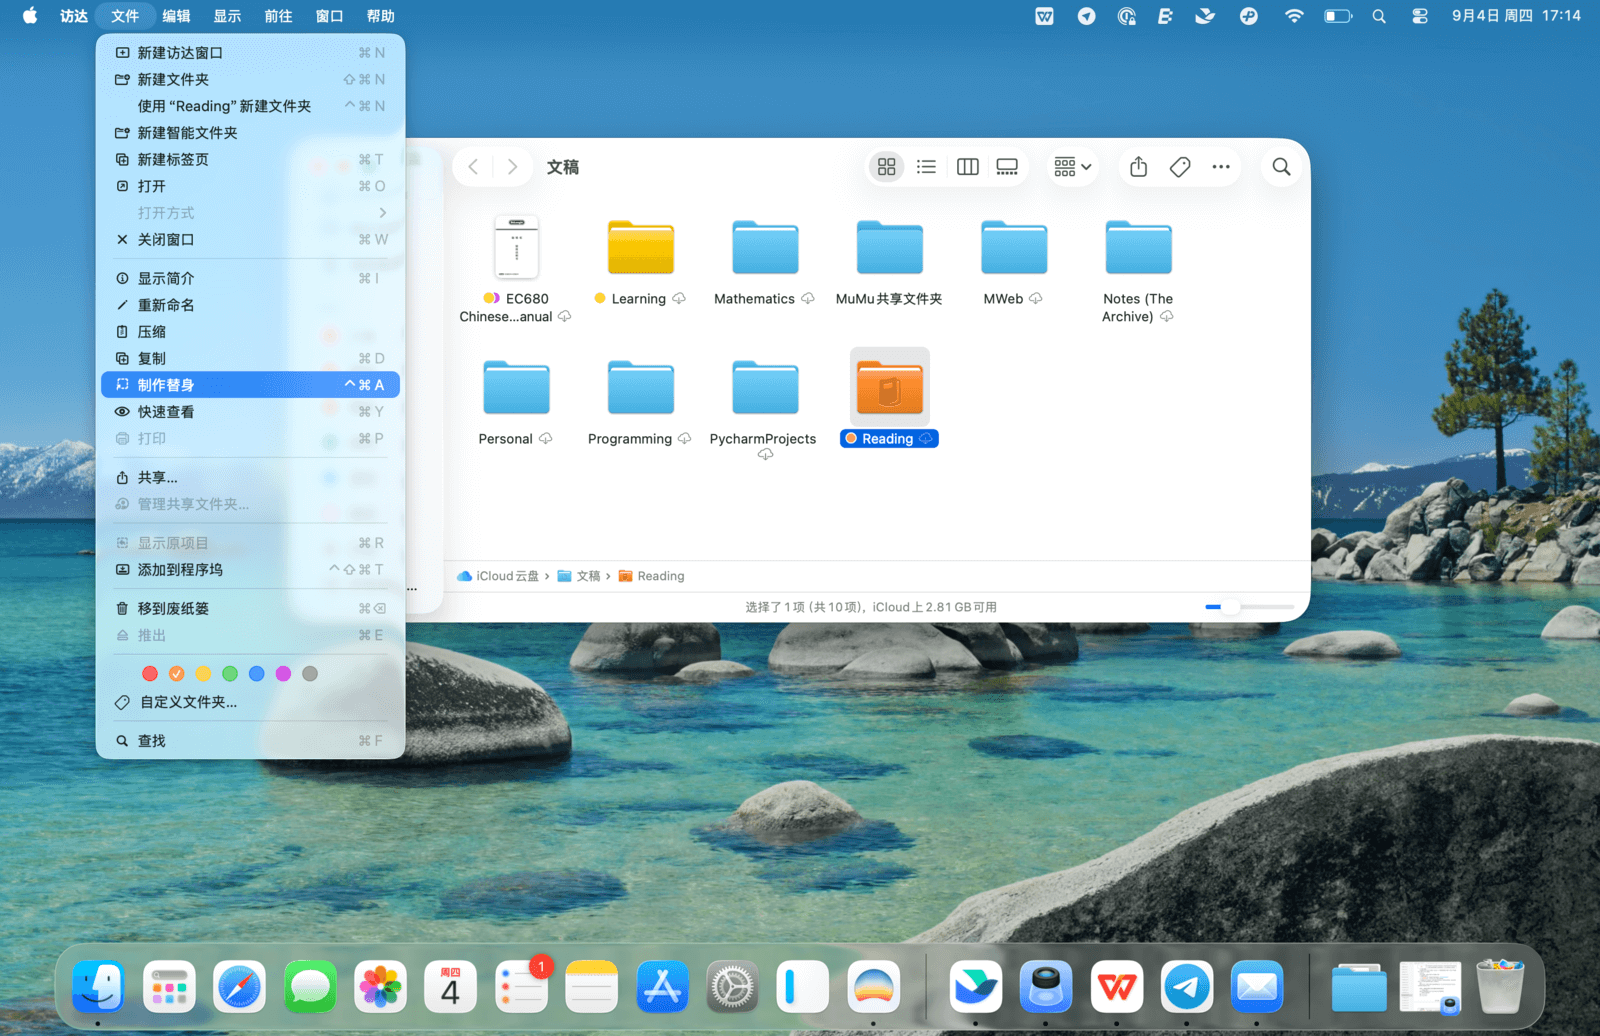This screenshot has height=1036, width=1600.
Task: Open the more actions ellipsis button
Action: point(1221,167)
